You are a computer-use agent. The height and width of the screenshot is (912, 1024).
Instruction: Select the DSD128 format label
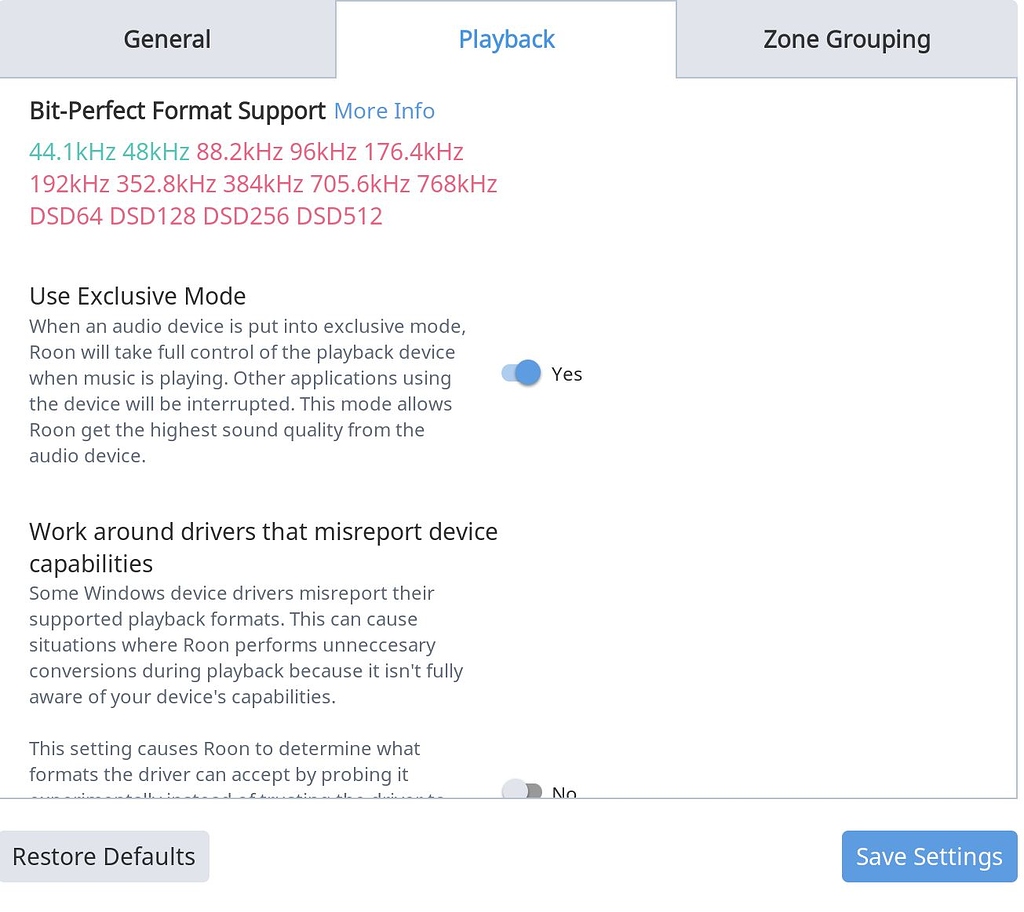(152, 217)
